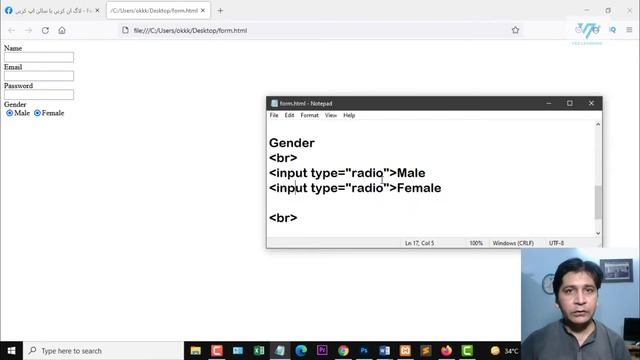Close the form.html browser tab
The image size is (640, 360).
click(x=203, y=11)
